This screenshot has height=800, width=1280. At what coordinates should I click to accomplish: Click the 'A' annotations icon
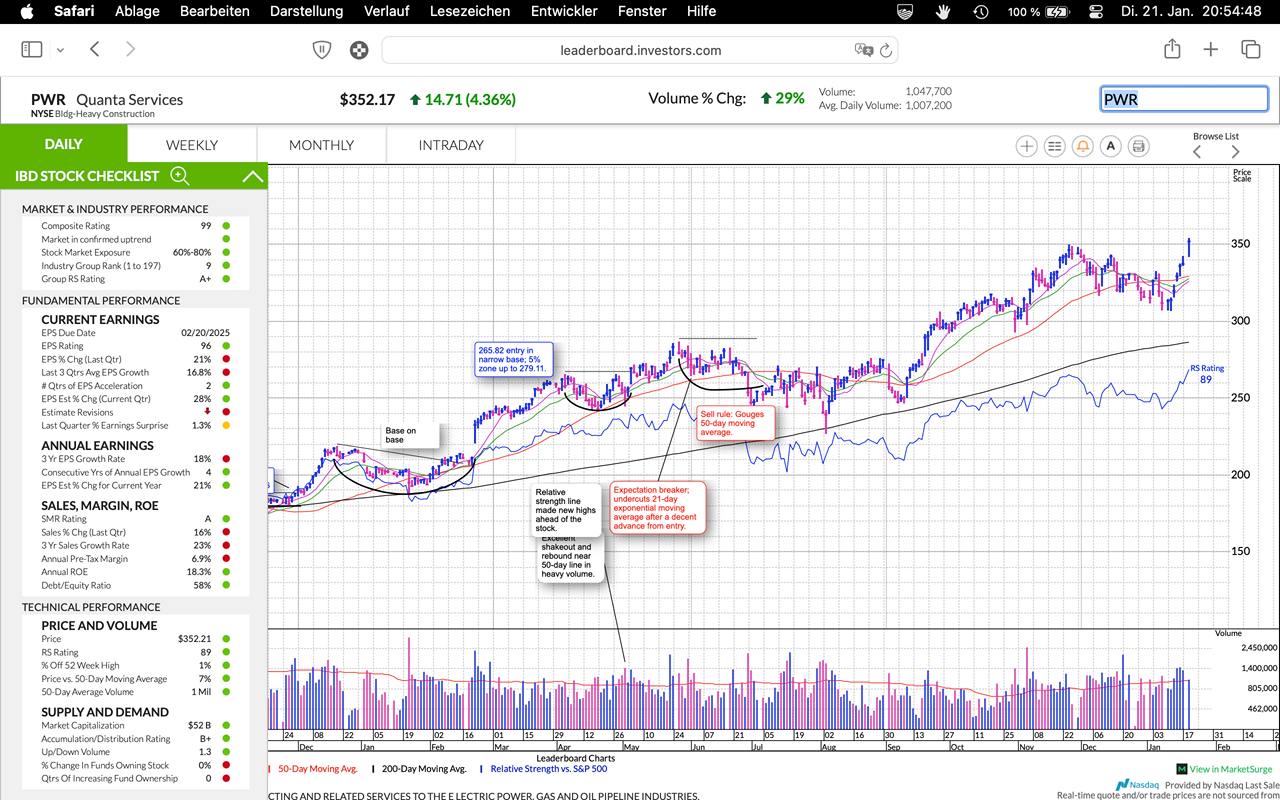pos(1110,146)
